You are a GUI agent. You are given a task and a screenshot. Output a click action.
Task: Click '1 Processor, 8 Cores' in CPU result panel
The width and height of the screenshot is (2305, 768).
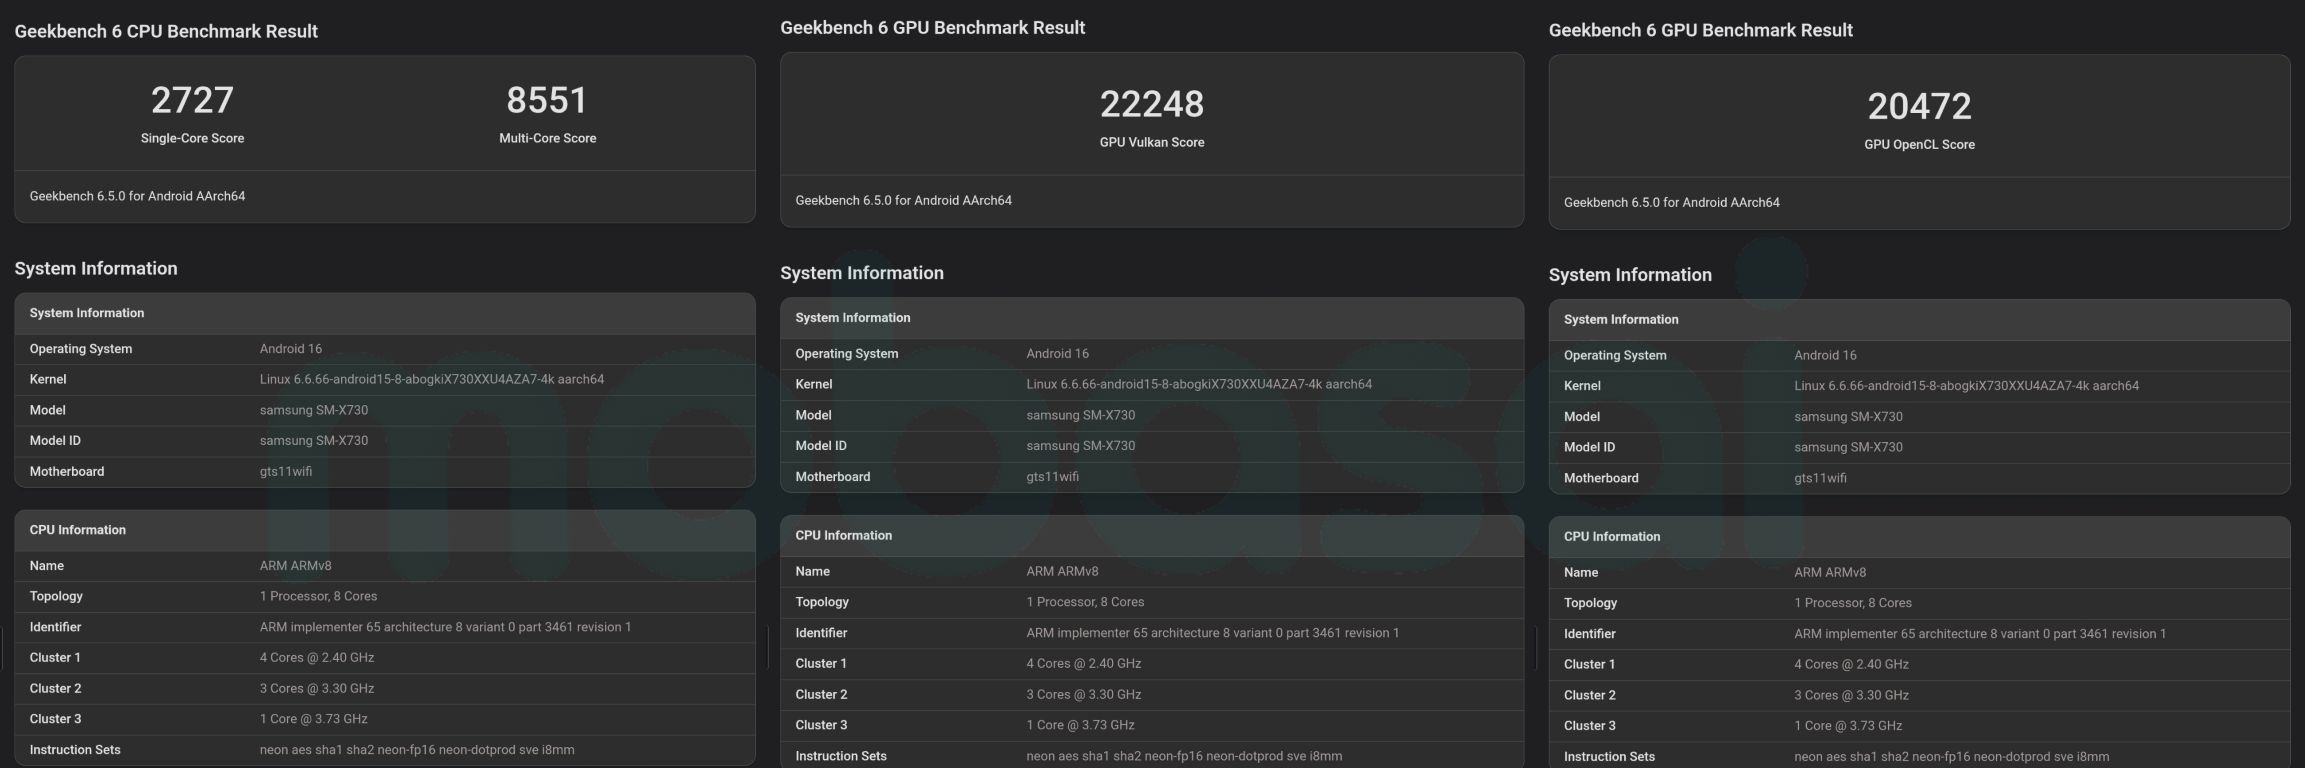point(318,596)
